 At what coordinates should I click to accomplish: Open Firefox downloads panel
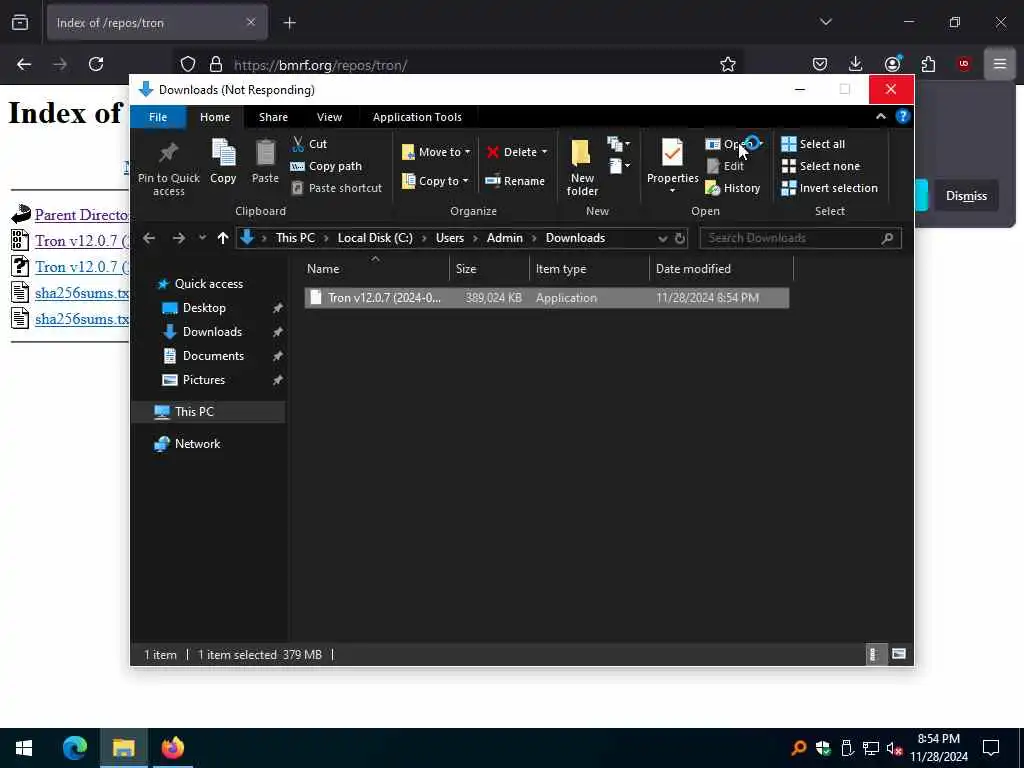(x=856, y=64)
